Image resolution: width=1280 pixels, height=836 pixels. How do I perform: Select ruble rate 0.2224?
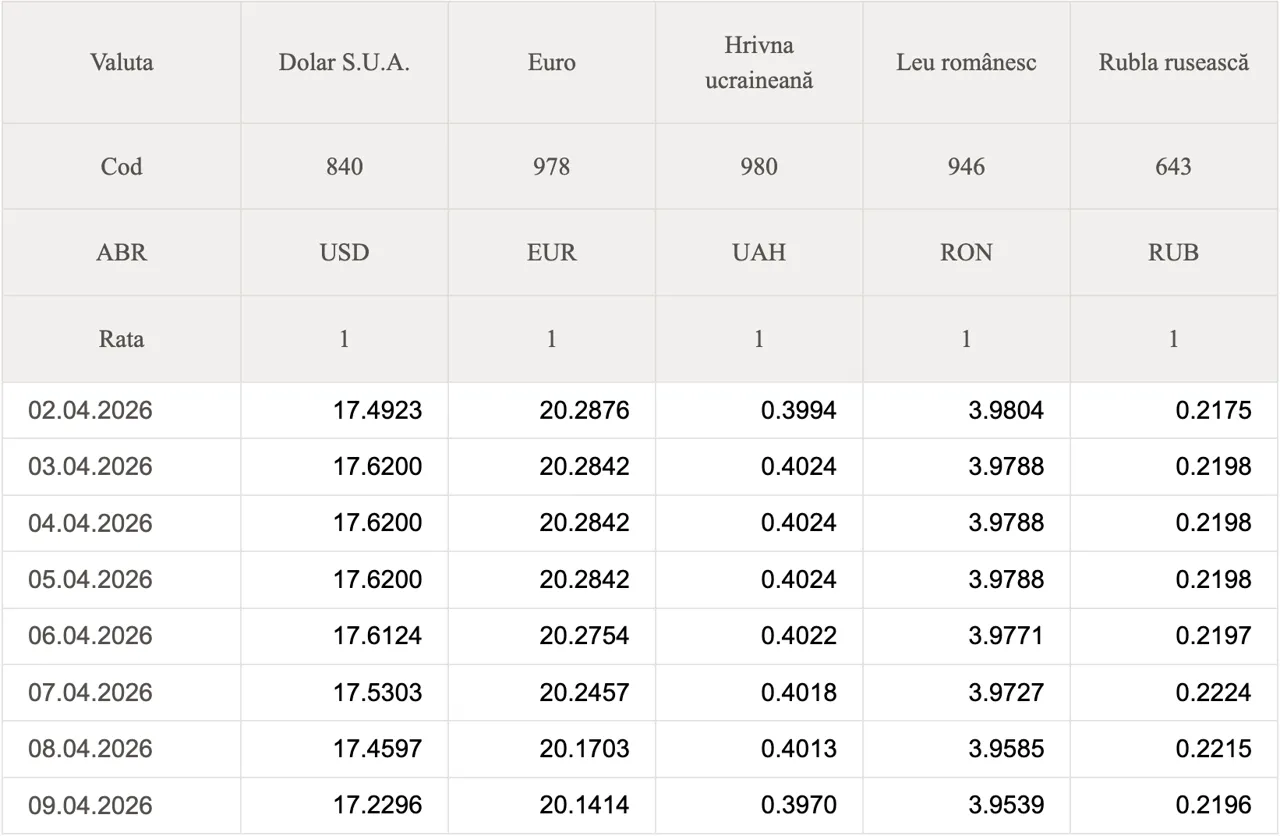(1213, 692)
